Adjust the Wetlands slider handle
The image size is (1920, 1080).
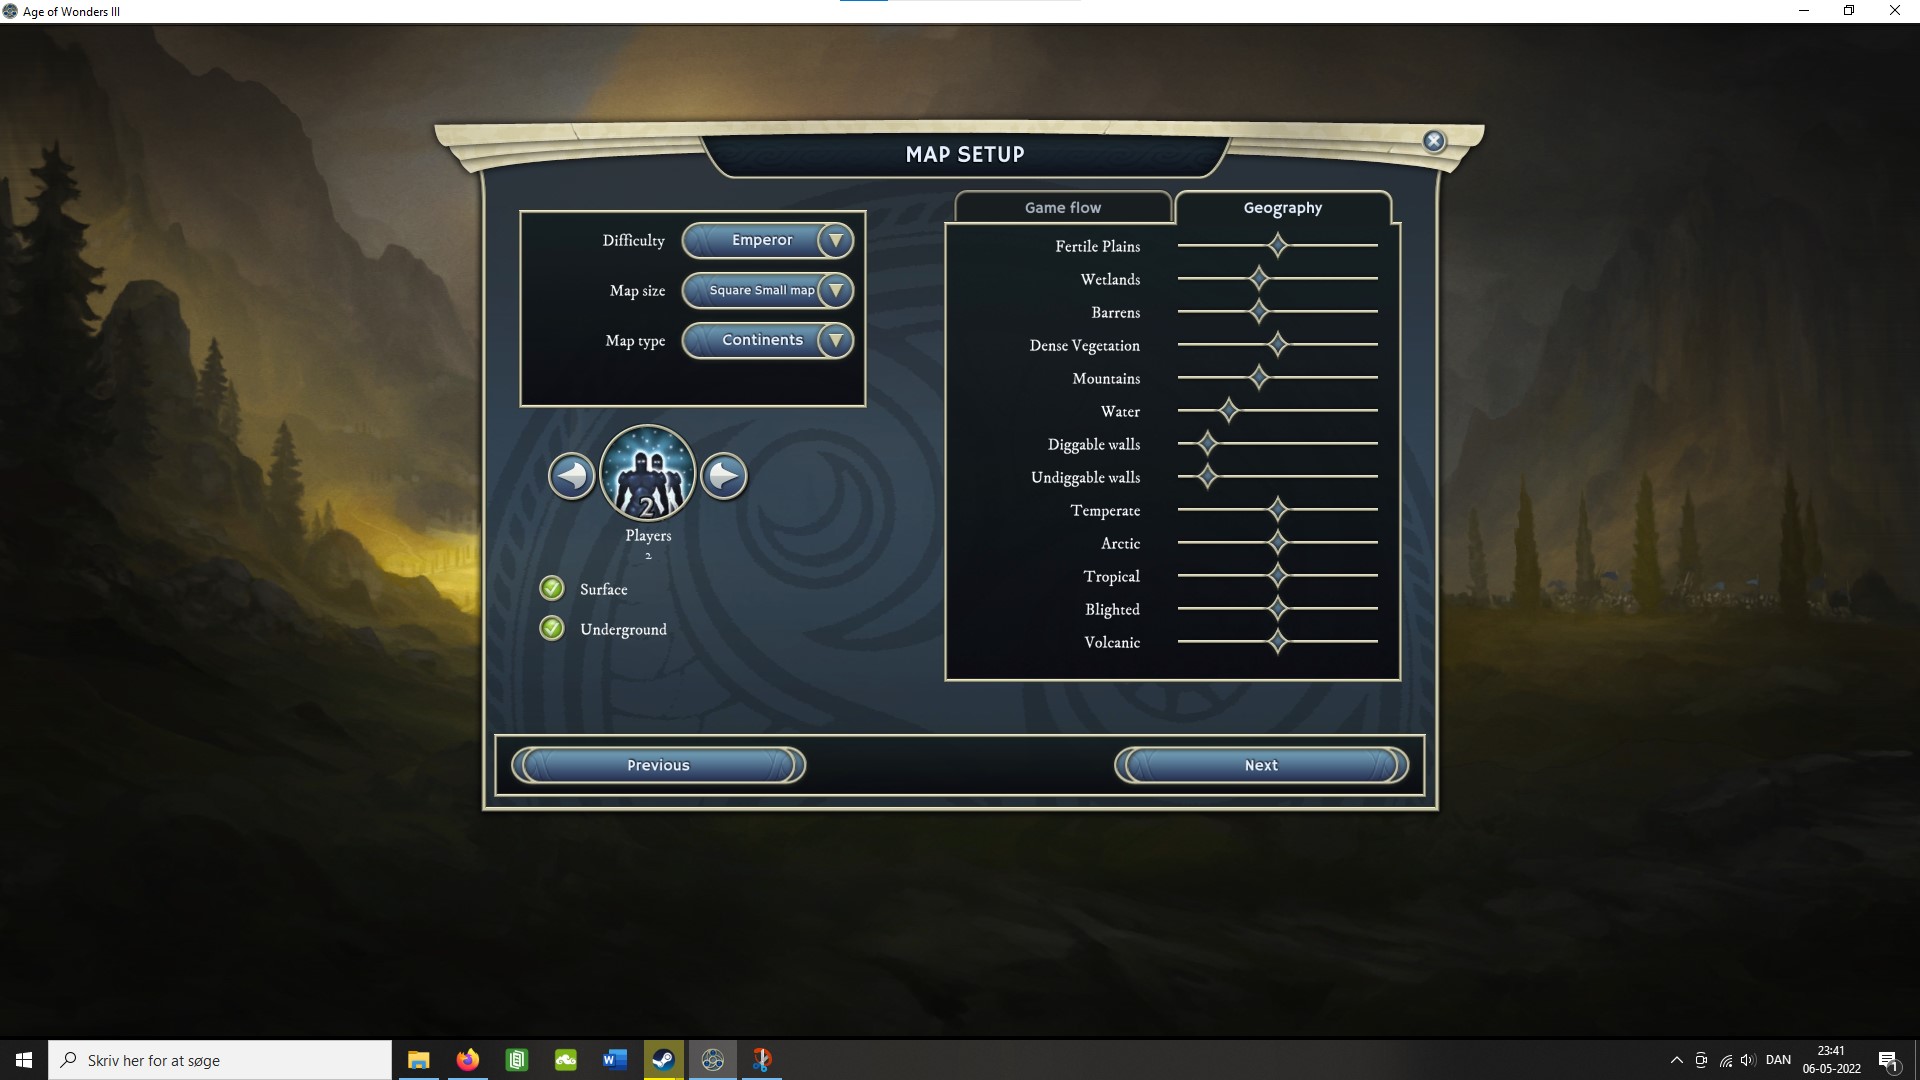(1258, 278)
